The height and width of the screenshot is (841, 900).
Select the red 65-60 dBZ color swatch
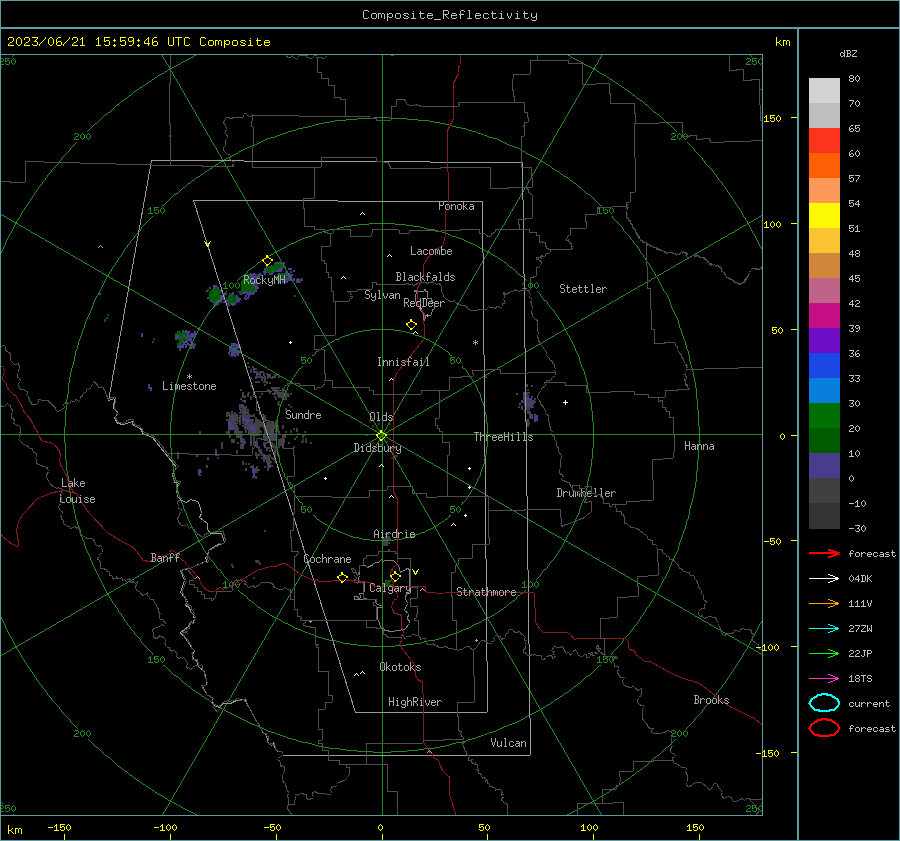(x=824, y=141)
